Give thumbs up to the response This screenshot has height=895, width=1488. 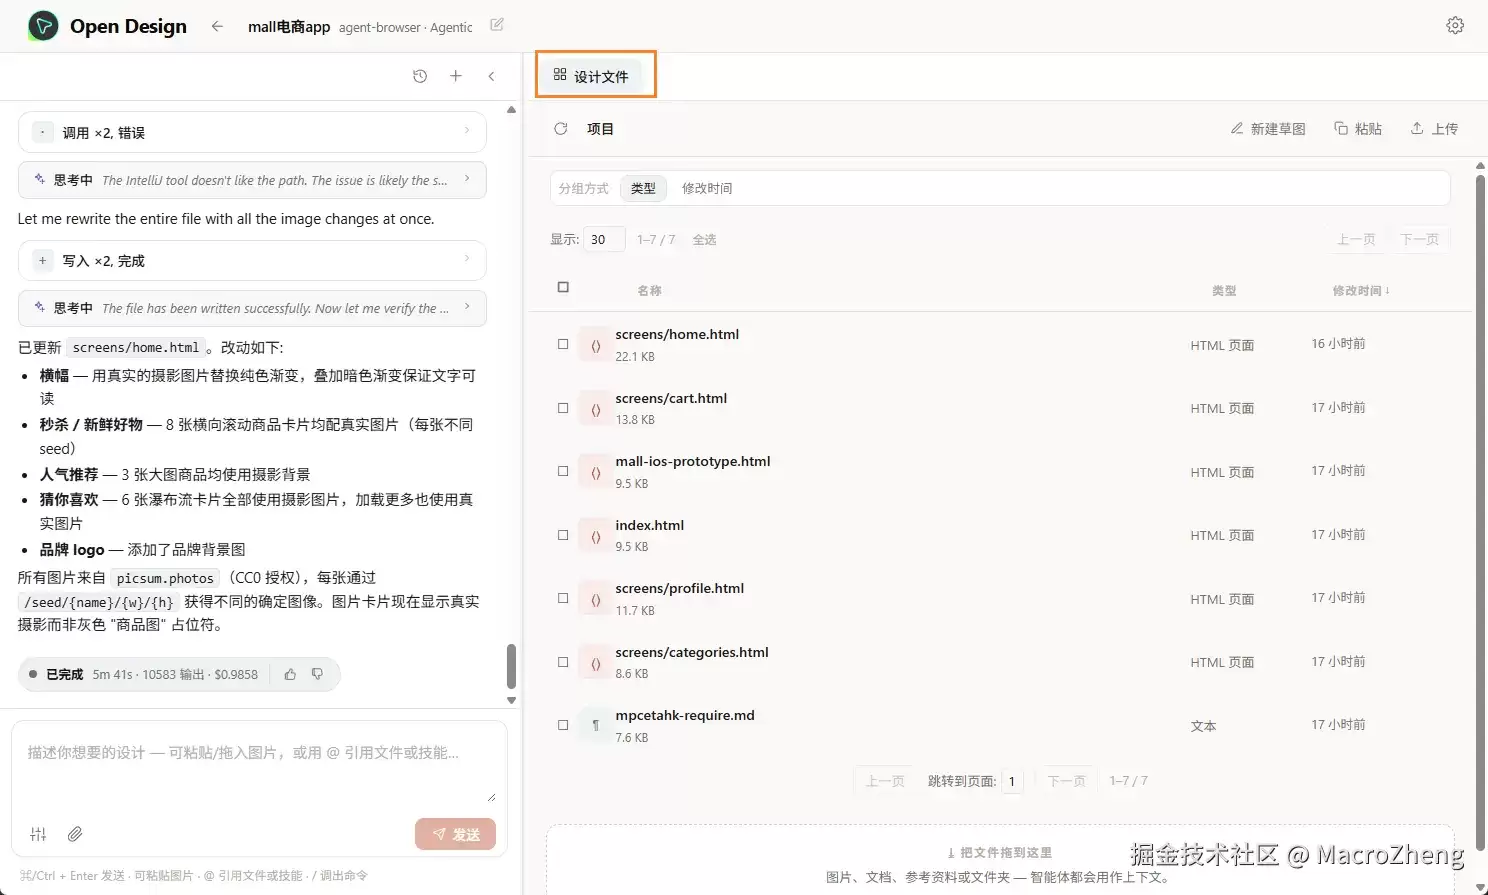click(290, 674)
